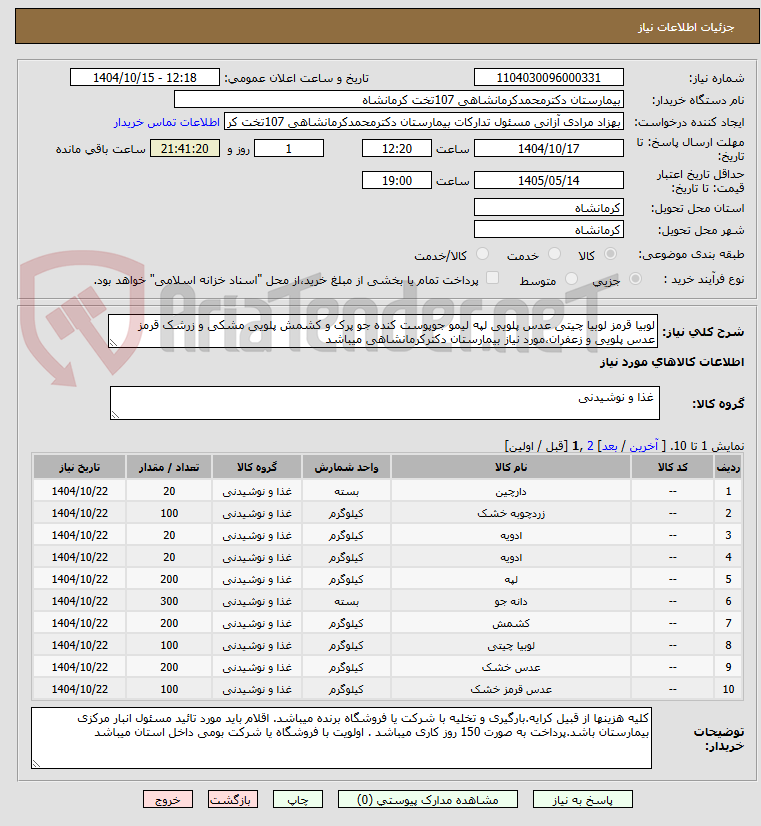Click the تعداد / مقدار column header
The width and height of the screenshot is (761, 826).
(169, 467)
